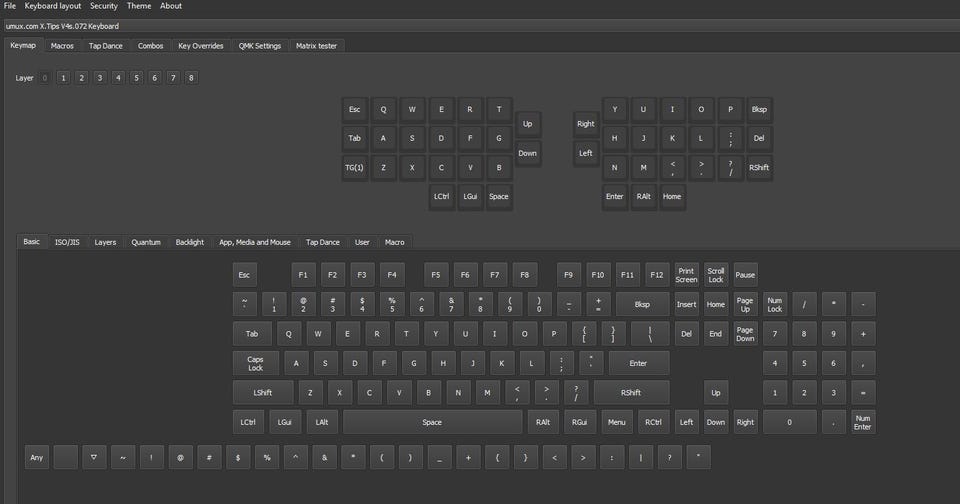This screenshot has width=960, height=504.
Task: Select layer 3 button
Action: 100,78
